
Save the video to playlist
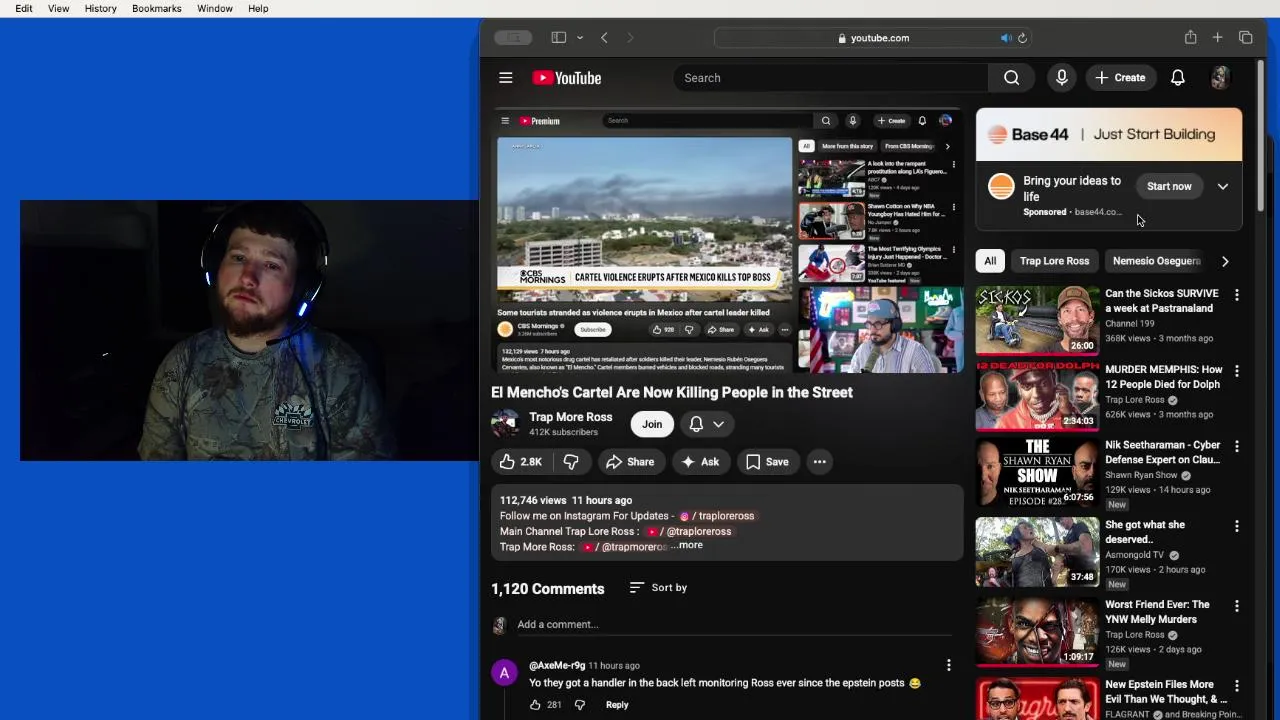coord(767,462)
